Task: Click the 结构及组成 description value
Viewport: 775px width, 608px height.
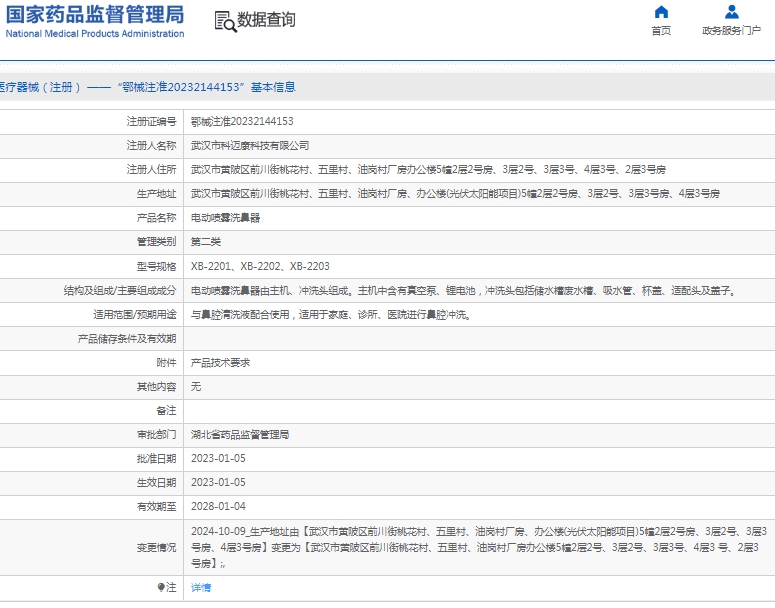Action: (x=464, y=291)
